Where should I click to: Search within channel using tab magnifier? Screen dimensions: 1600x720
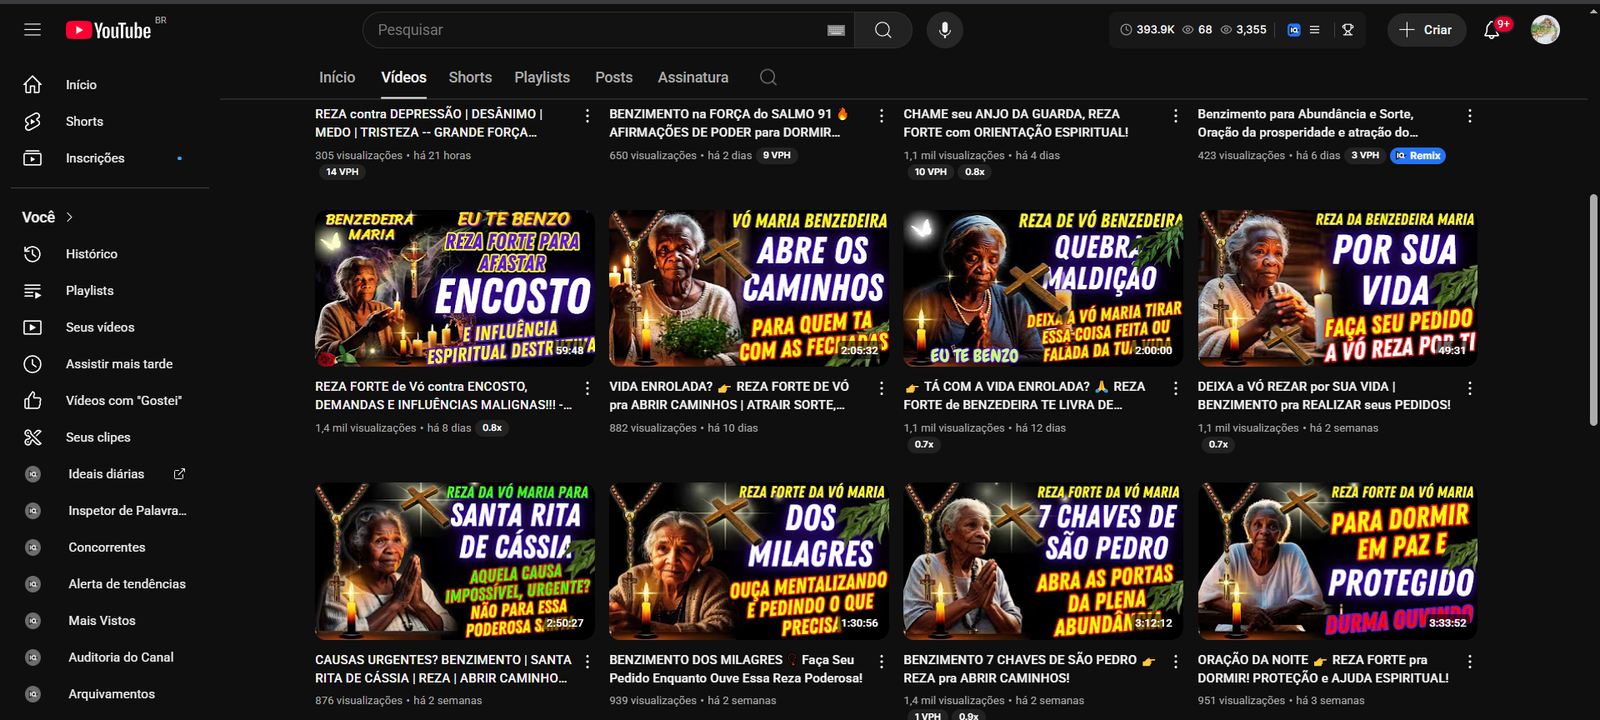click(x=768, y=77)
